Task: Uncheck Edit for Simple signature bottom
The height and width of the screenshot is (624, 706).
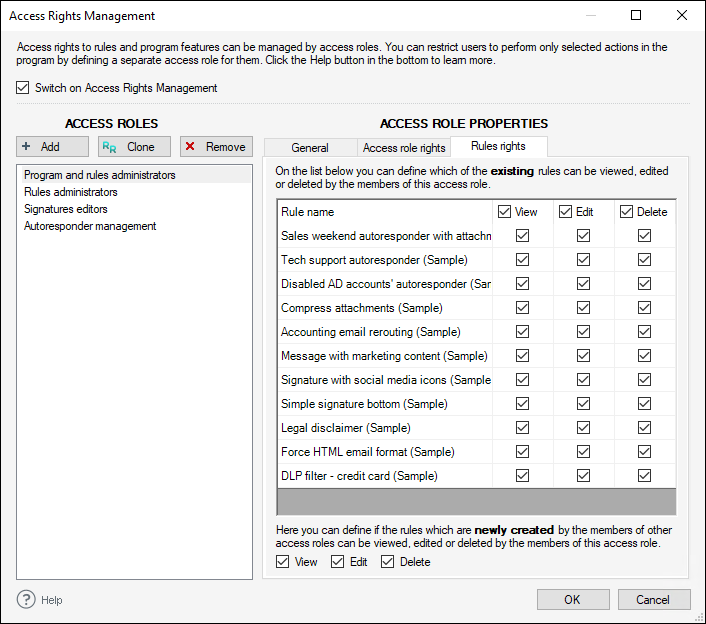Action: [584, 404]
